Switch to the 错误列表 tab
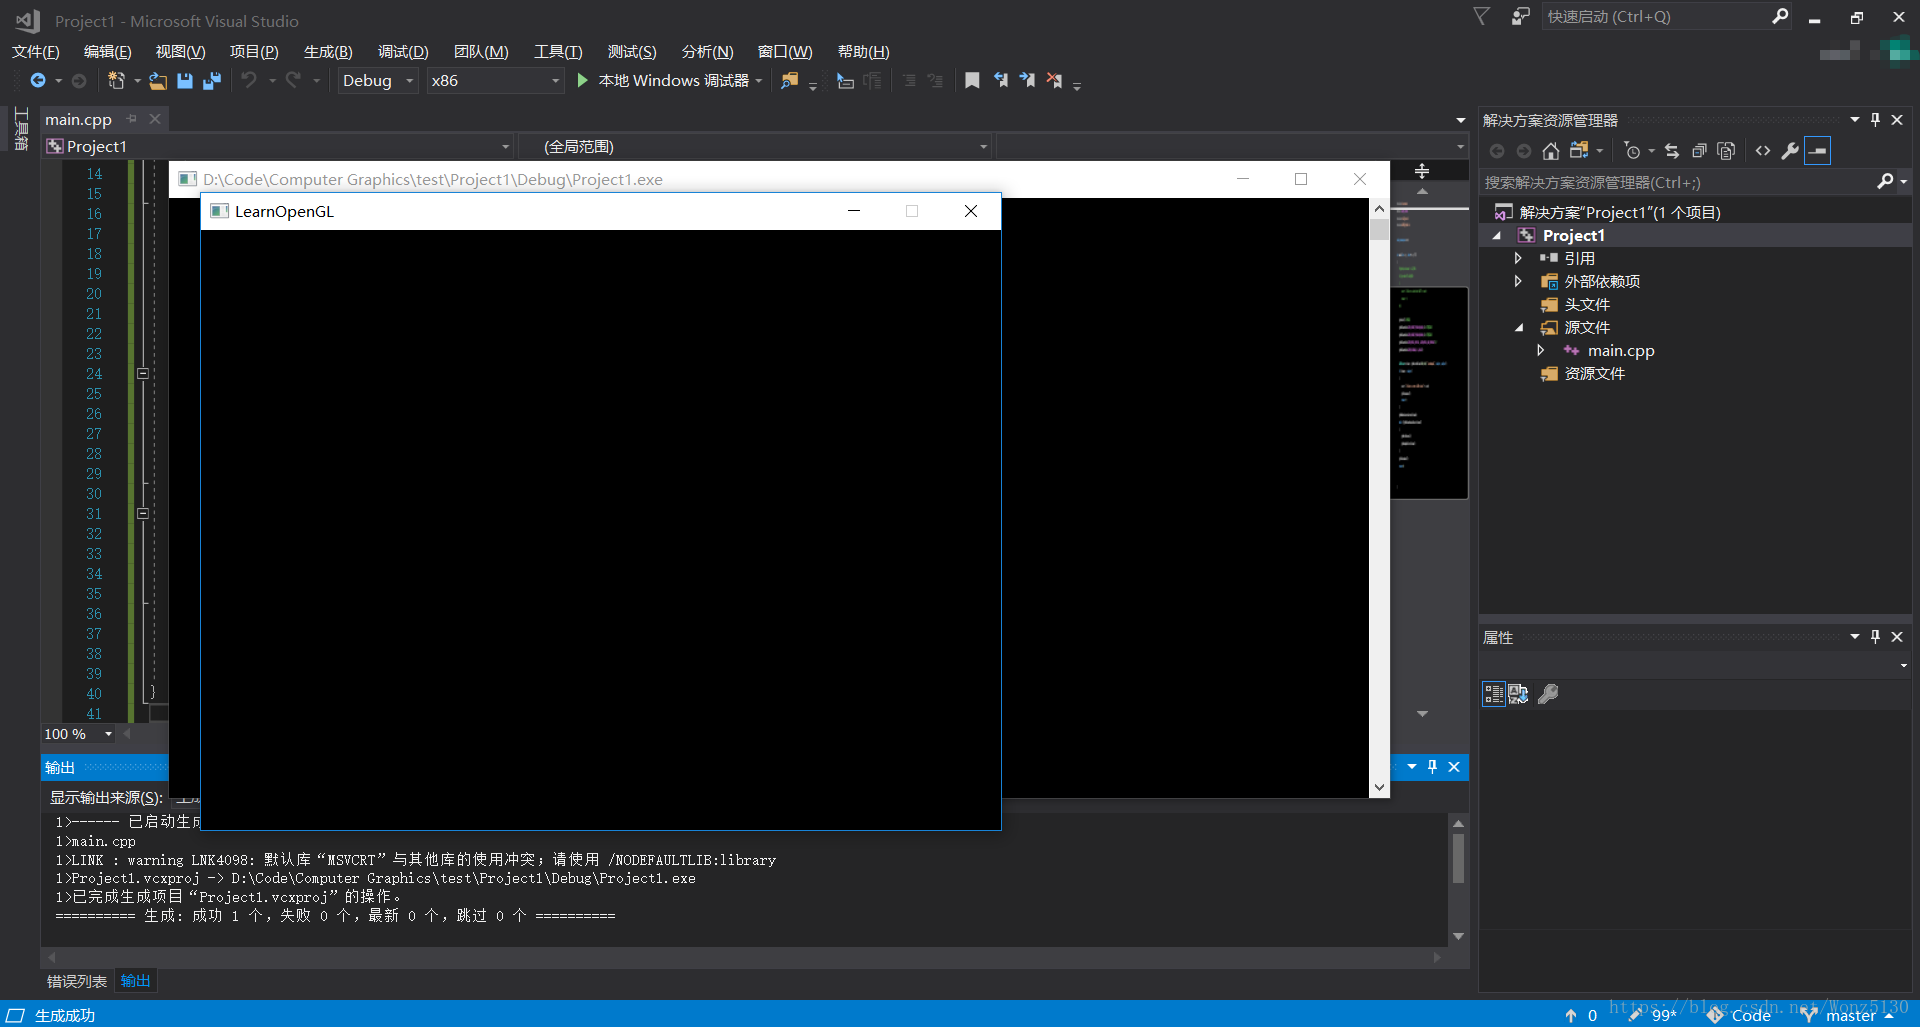The image size is (1920, 1027). [77, 981]
